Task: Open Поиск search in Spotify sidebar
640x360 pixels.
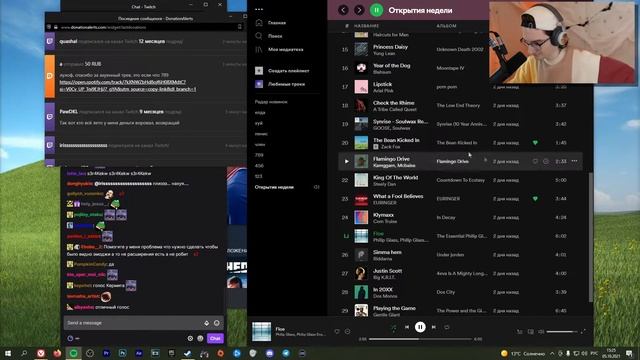Action: pos(269,36)
